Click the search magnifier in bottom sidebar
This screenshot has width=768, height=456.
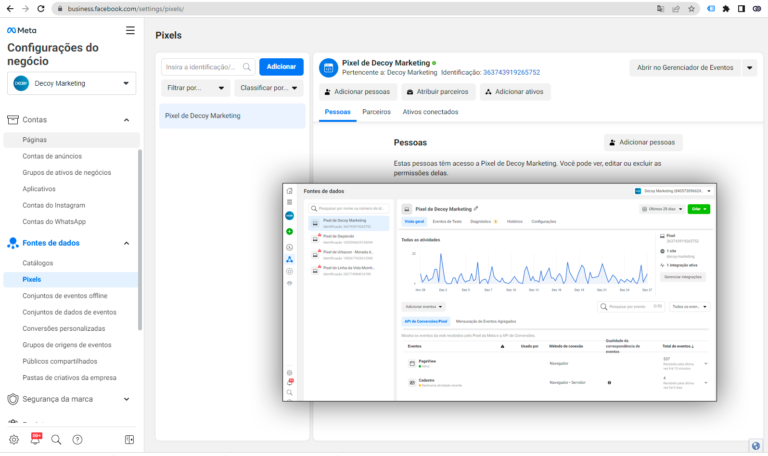56,439
